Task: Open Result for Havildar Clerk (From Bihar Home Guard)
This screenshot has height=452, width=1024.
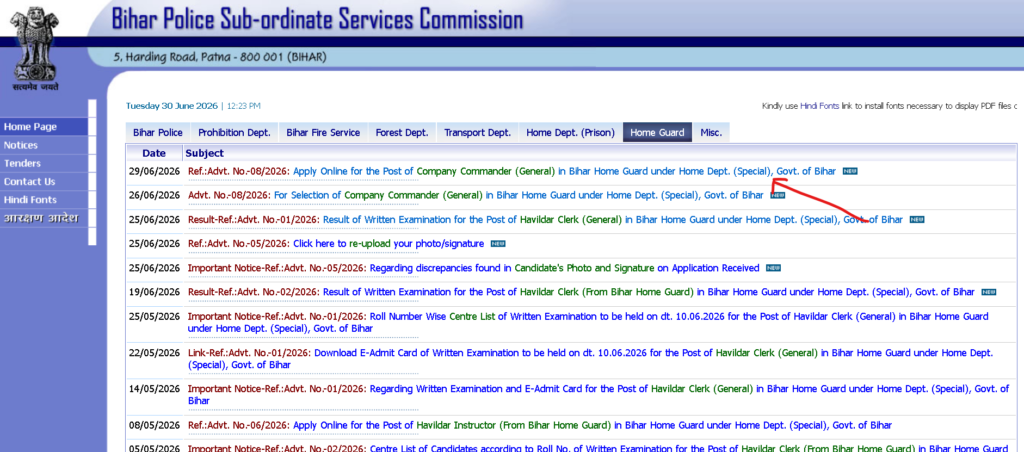Action: pyautogui.click(x=648, y=292)
